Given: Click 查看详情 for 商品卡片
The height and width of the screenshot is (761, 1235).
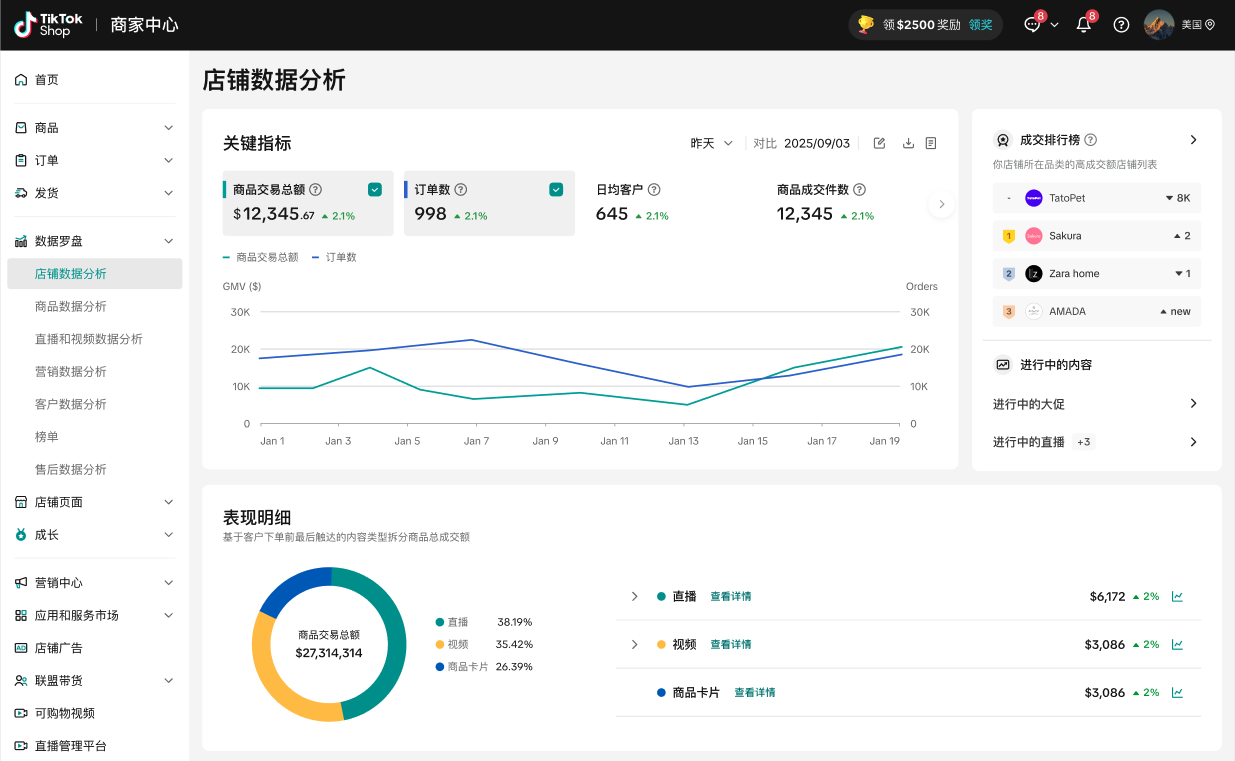Looking at the screenshot, I should coord(754,693).
